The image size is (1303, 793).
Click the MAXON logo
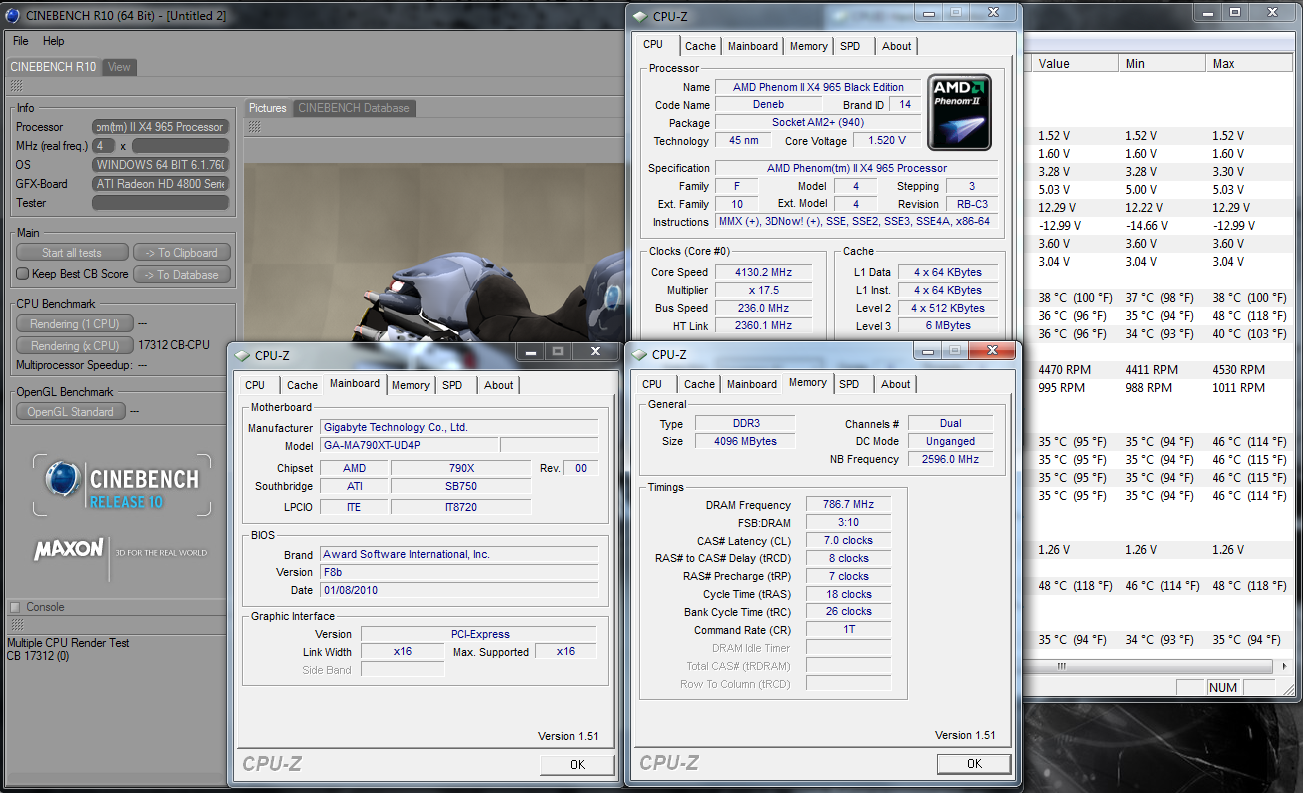tap(70, 549)
